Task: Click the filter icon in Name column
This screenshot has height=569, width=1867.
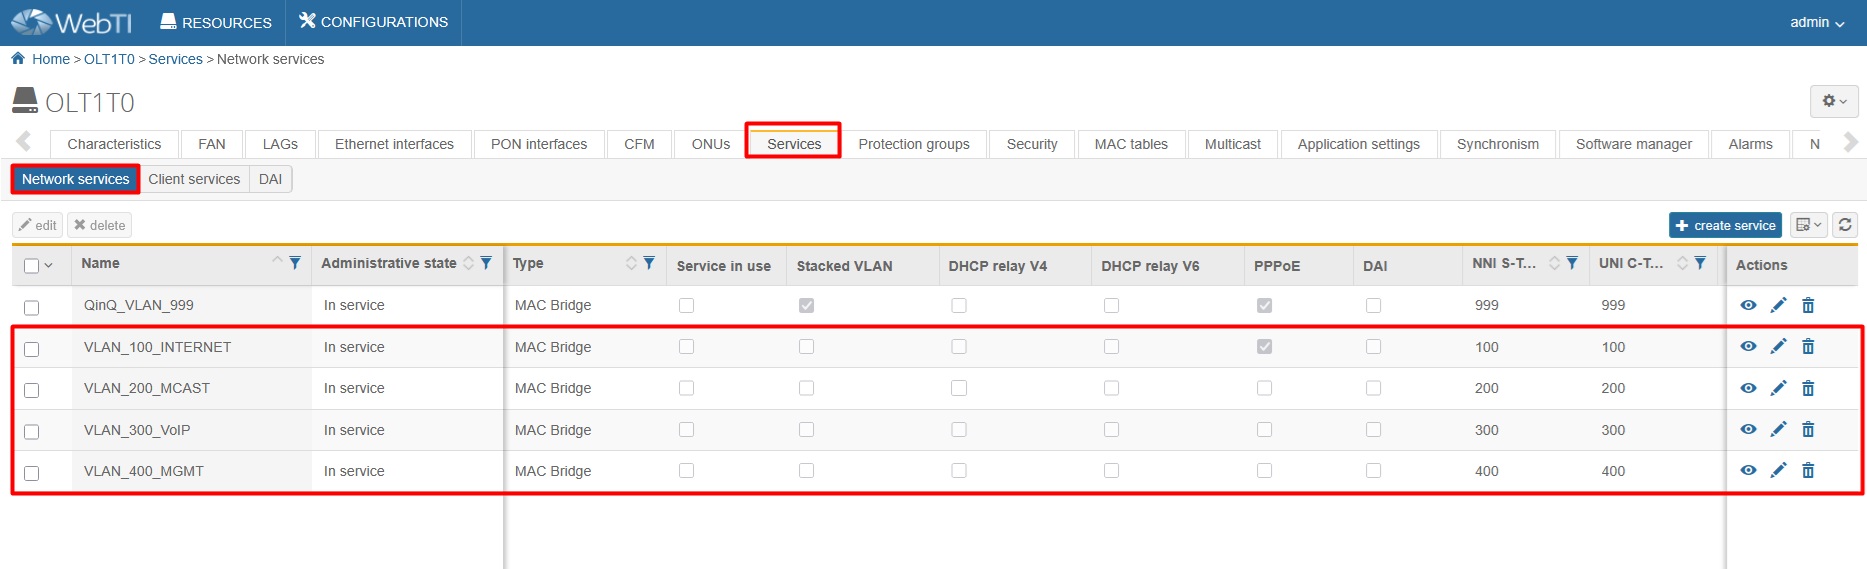Action: 295,263
